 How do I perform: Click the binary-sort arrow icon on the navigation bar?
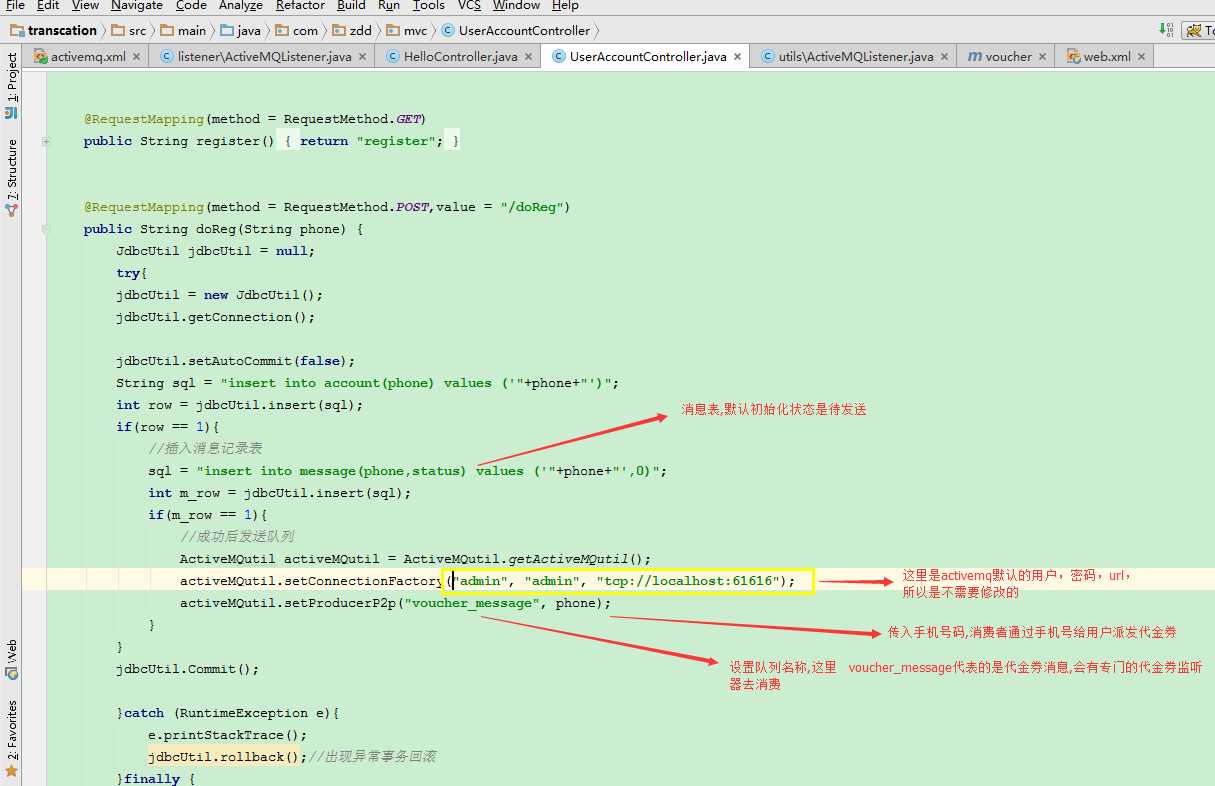[x=1166, y=29]
